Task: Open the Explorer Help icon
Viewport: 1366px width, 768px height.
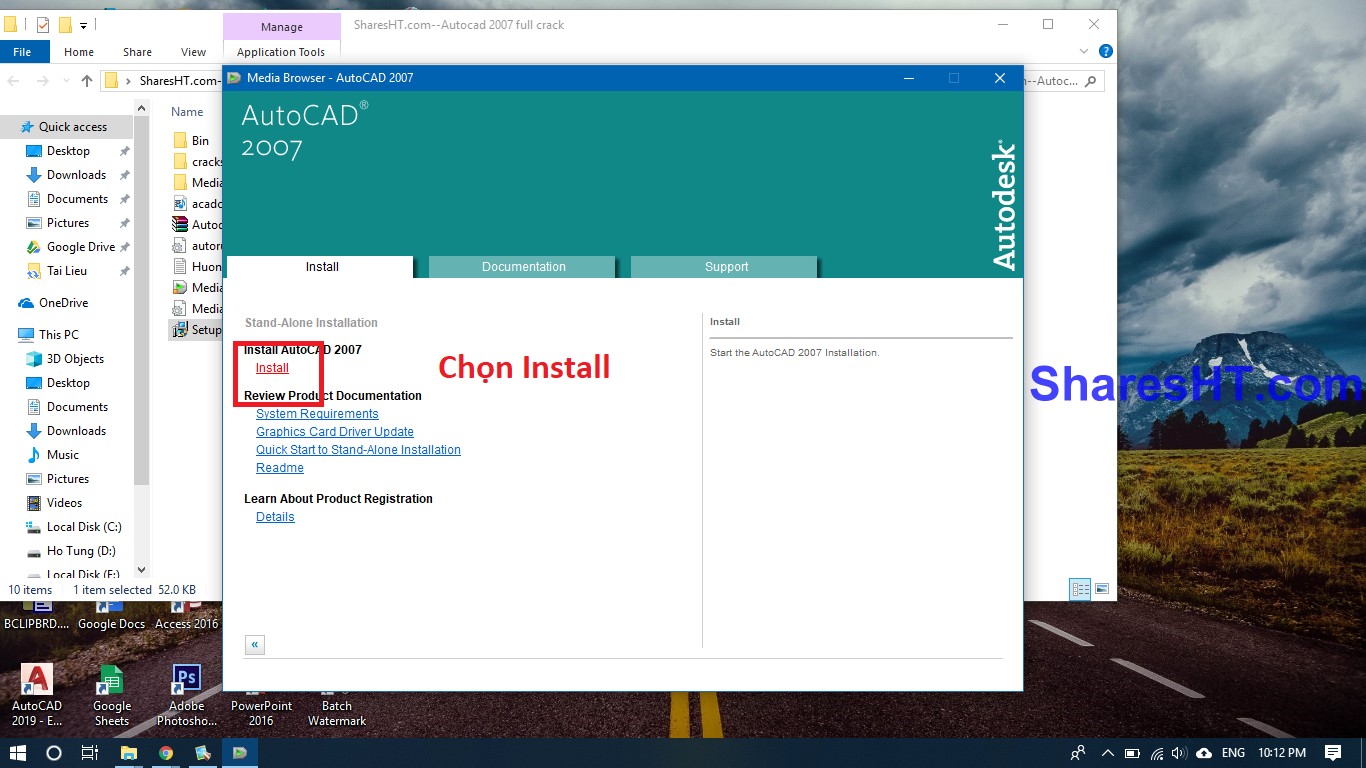Action: [x=1105, y=51]
